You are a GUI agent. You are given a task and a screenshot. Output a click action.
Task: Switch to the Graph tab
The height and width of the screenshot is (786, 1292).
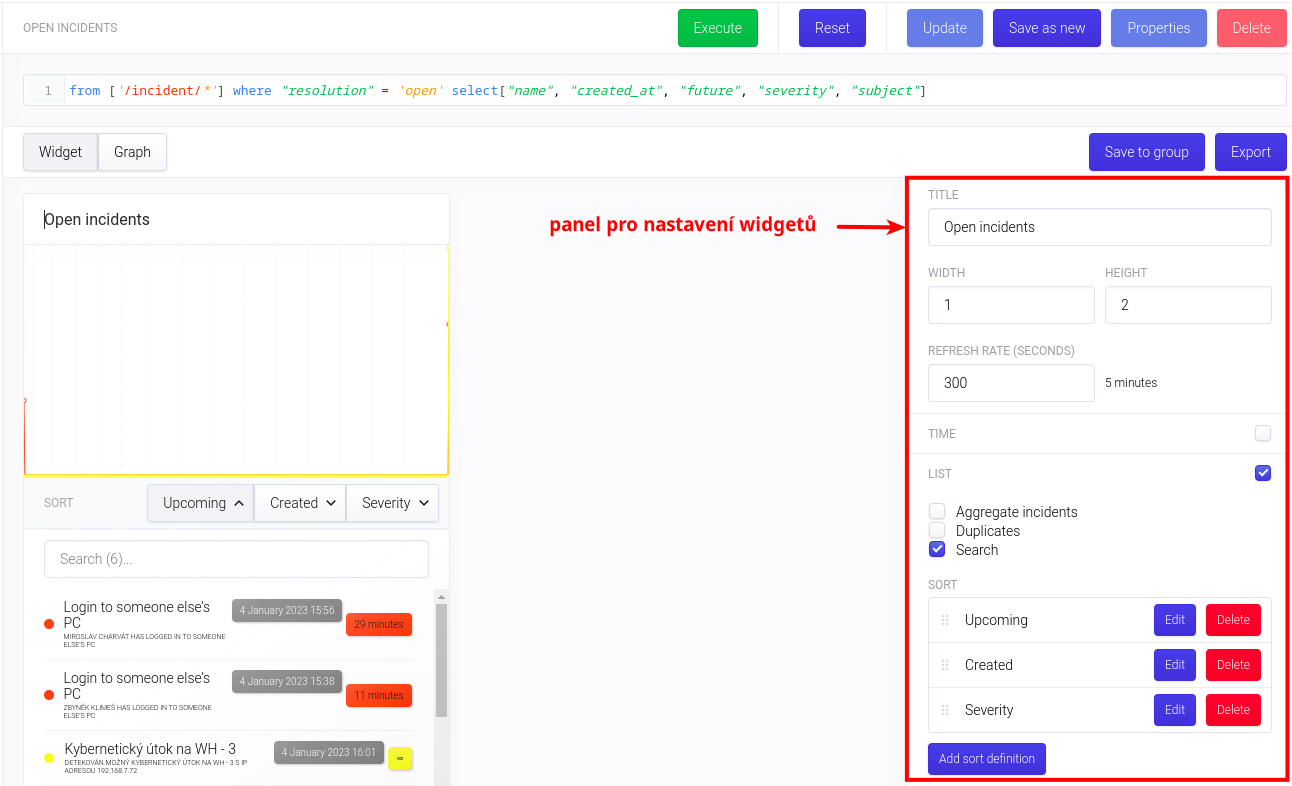132,152
